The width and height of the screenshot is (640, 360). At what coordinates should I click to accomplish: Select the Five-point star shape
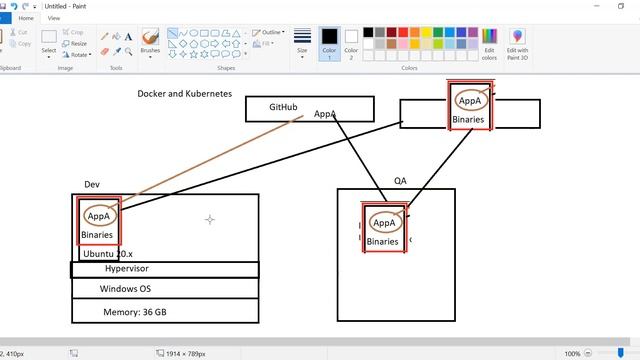194,54
